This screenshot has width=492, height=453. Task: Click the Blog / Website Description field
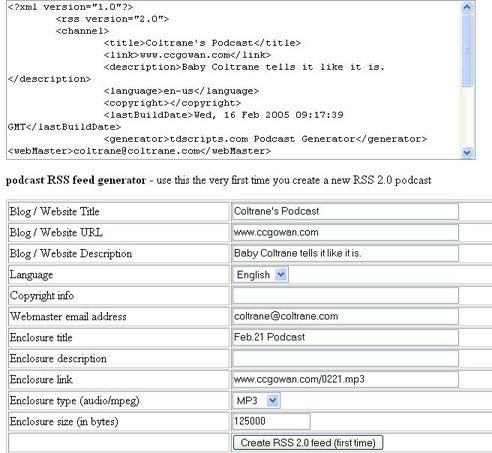pyautogui.click(x=345, y=253)
